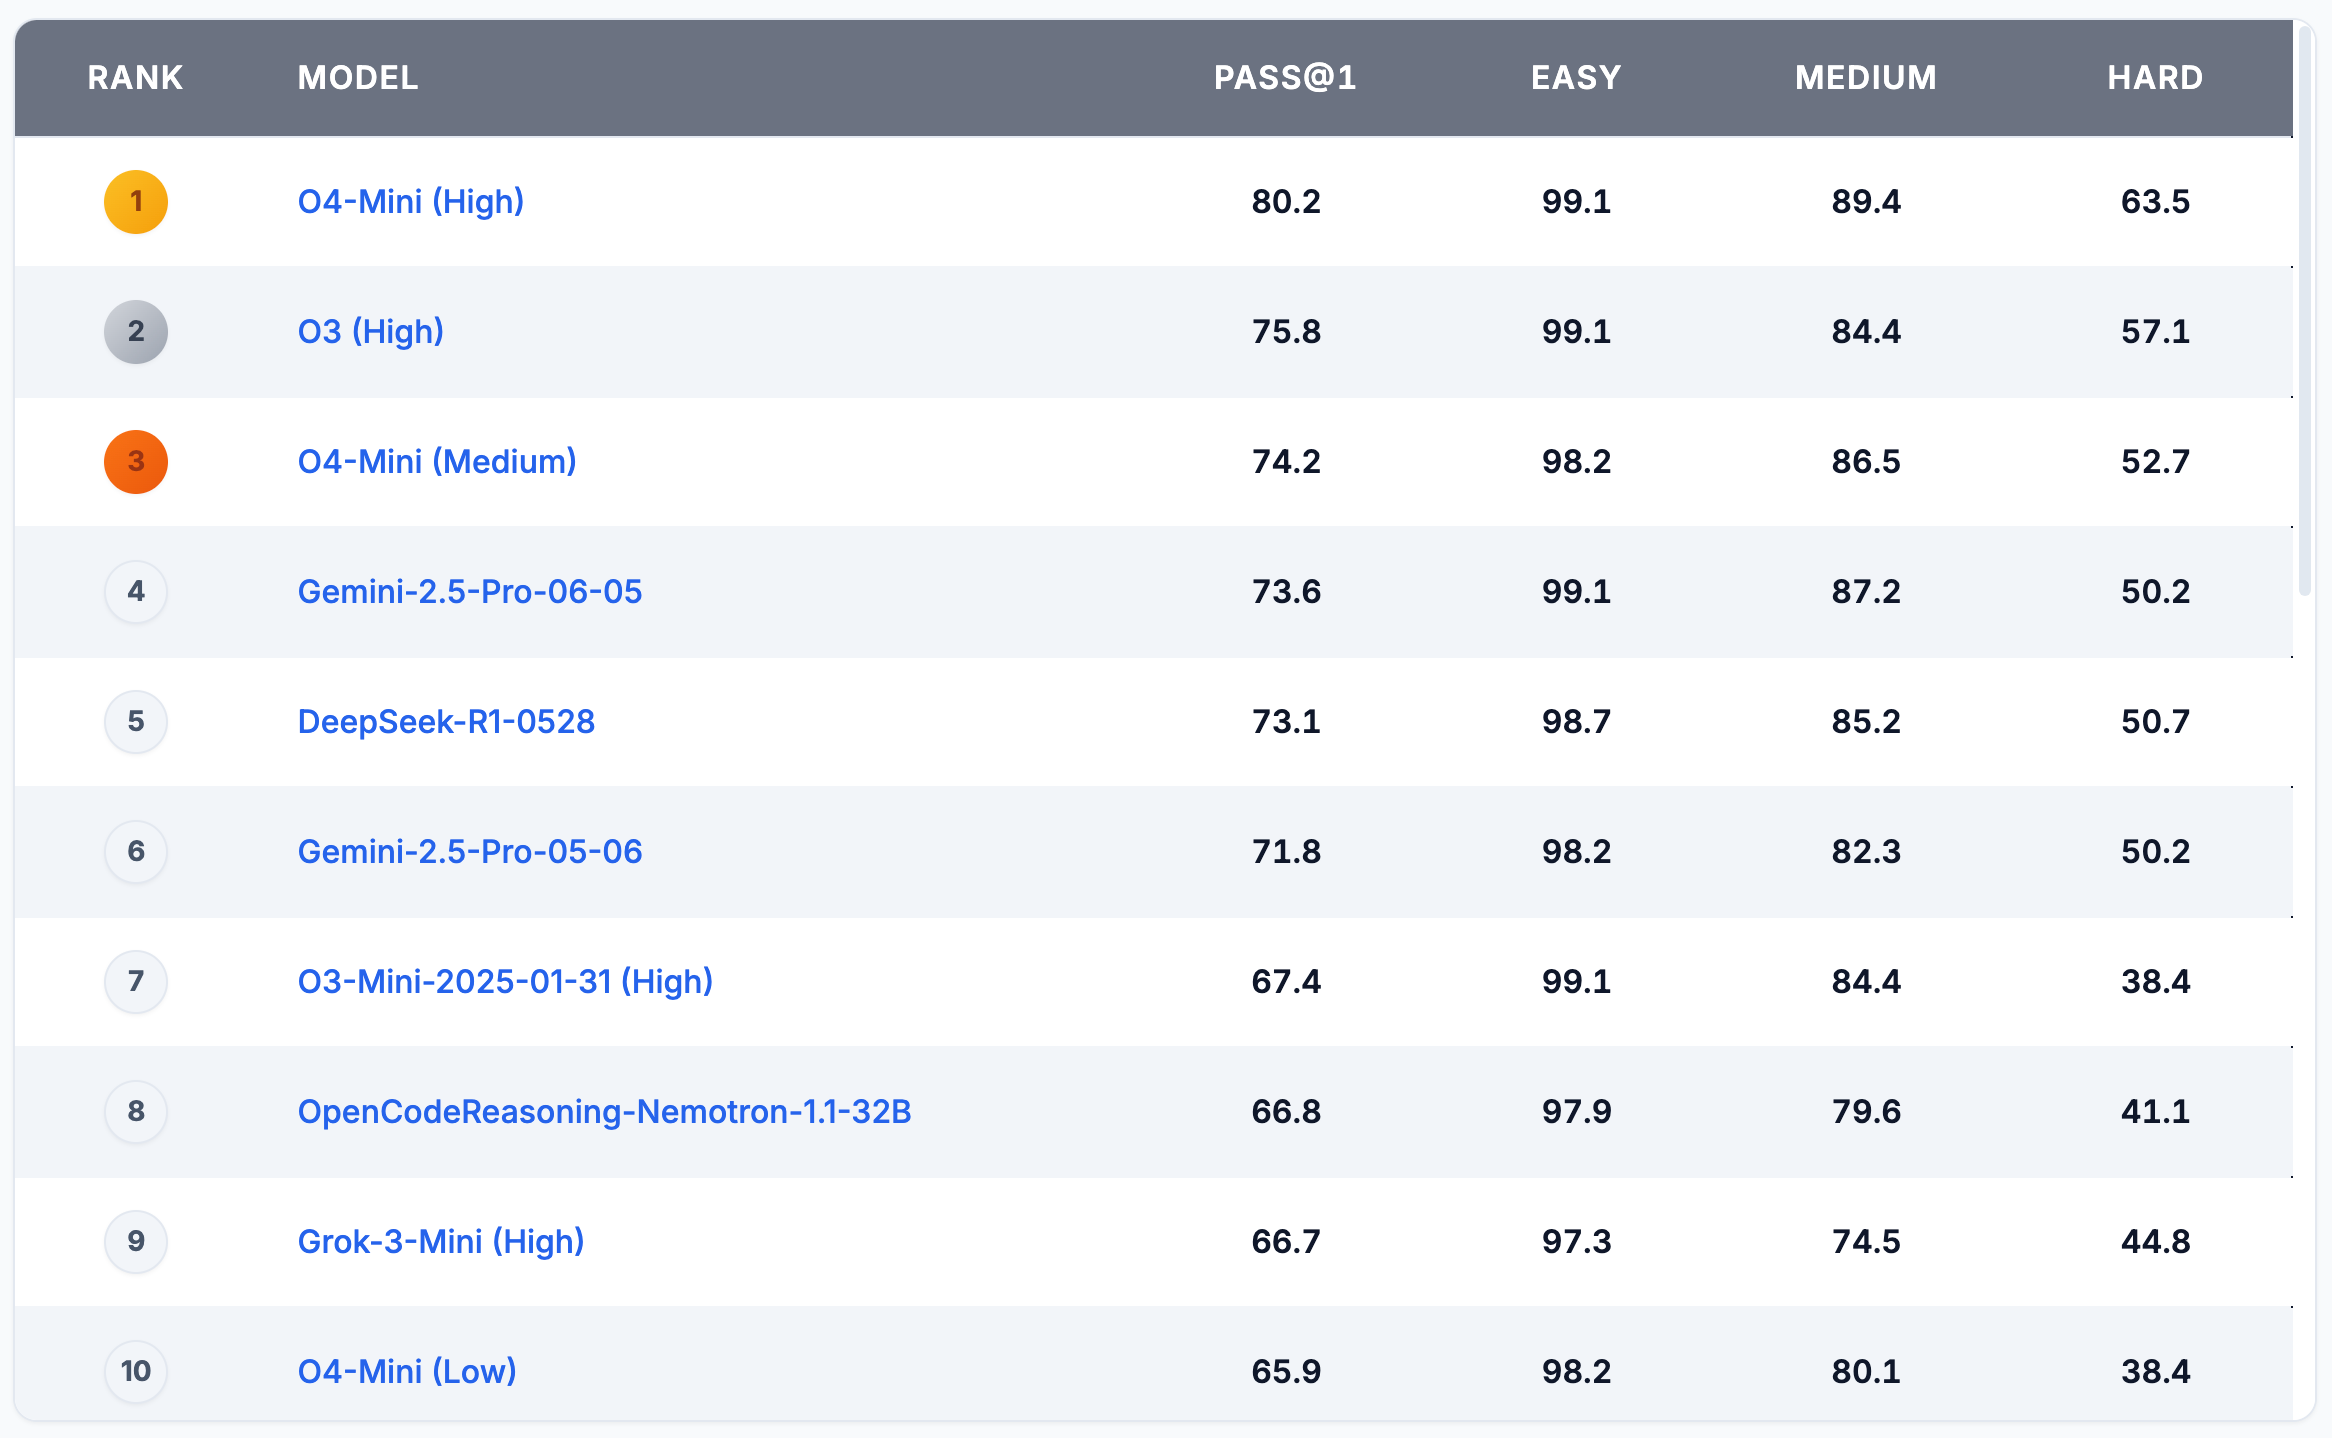Open the Grok-3-Mini (High) link
This screenshot has width=2332, height=1438.
[x=441, y=1242]
